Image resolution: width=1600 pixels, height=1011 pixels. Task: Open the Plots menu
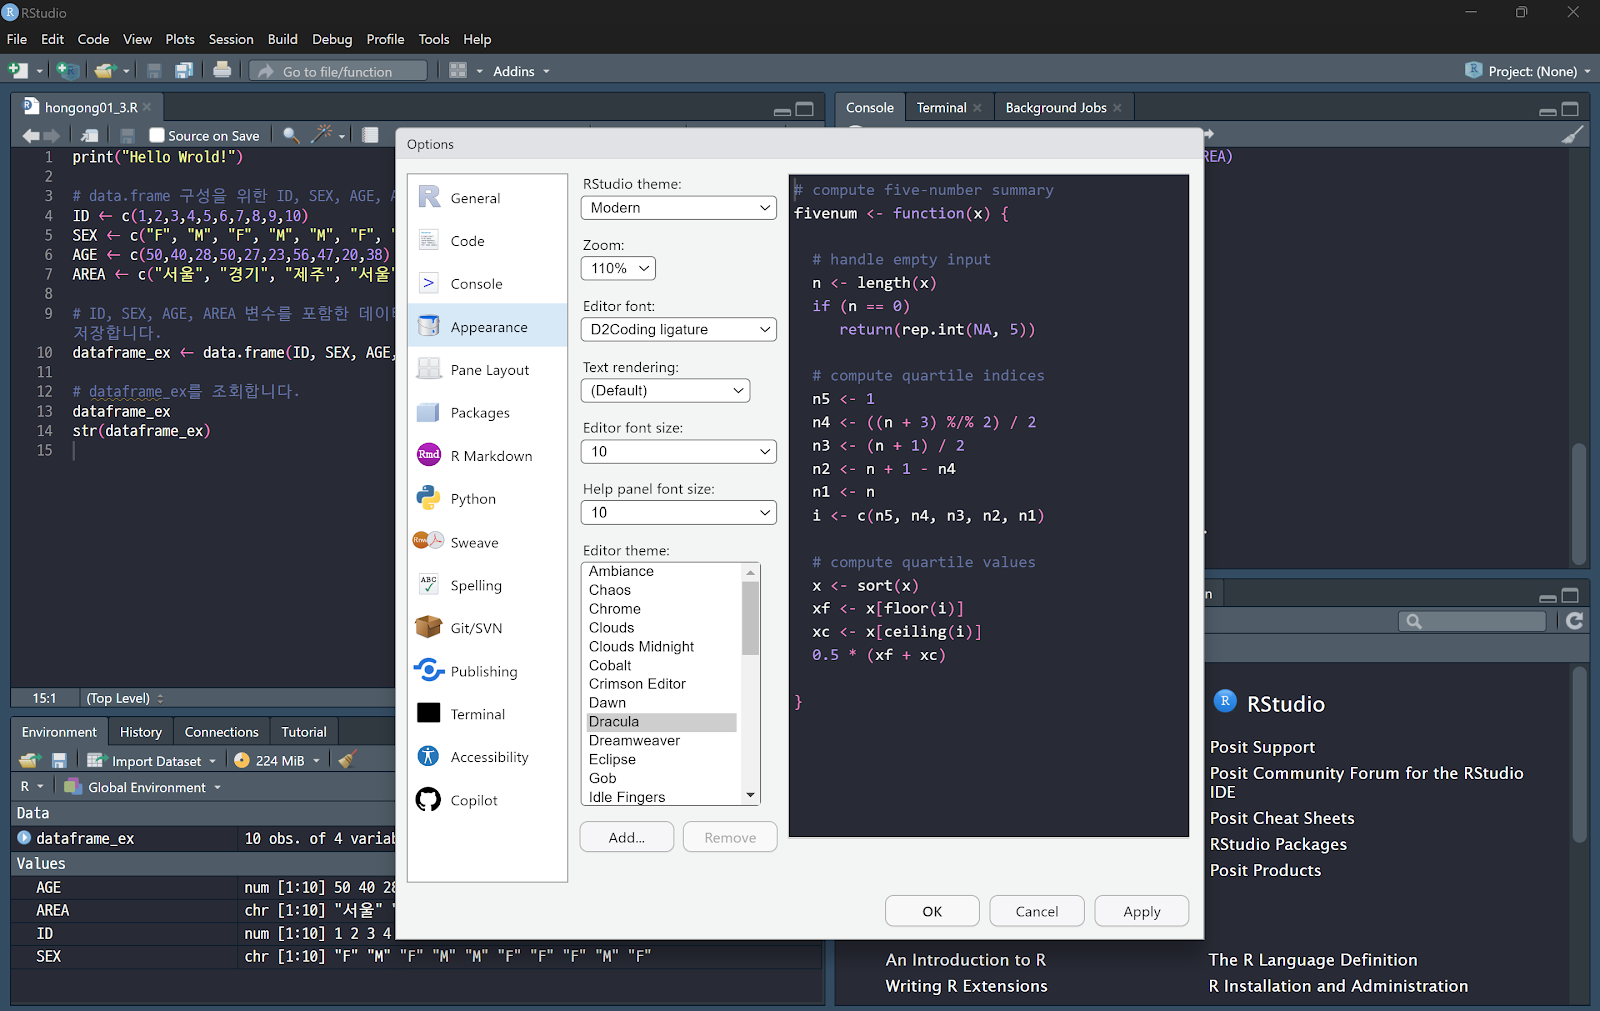(x=180, y=39)
